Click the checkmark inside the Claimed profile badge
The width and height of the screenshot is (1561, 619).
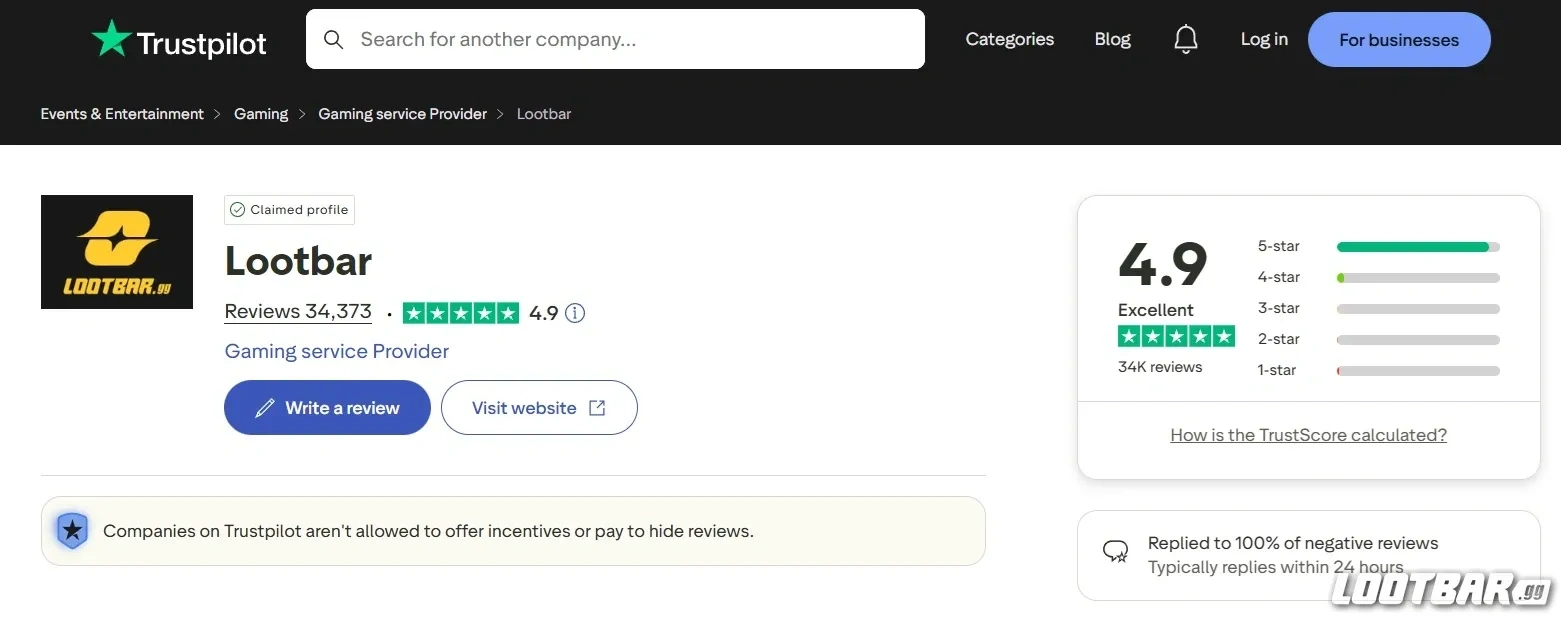point(238,209)
